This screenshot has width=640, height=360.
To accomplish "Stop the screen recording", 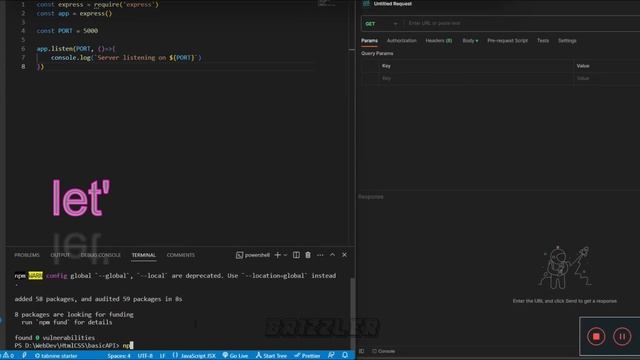I will [x=596, y=337].
